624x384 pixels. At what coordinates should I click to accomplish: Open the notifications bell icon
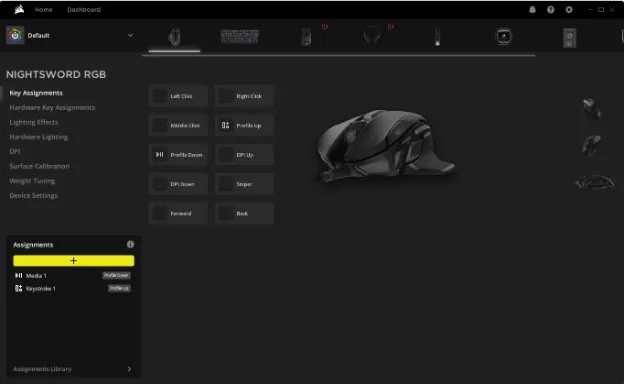(x=532, y=10)
